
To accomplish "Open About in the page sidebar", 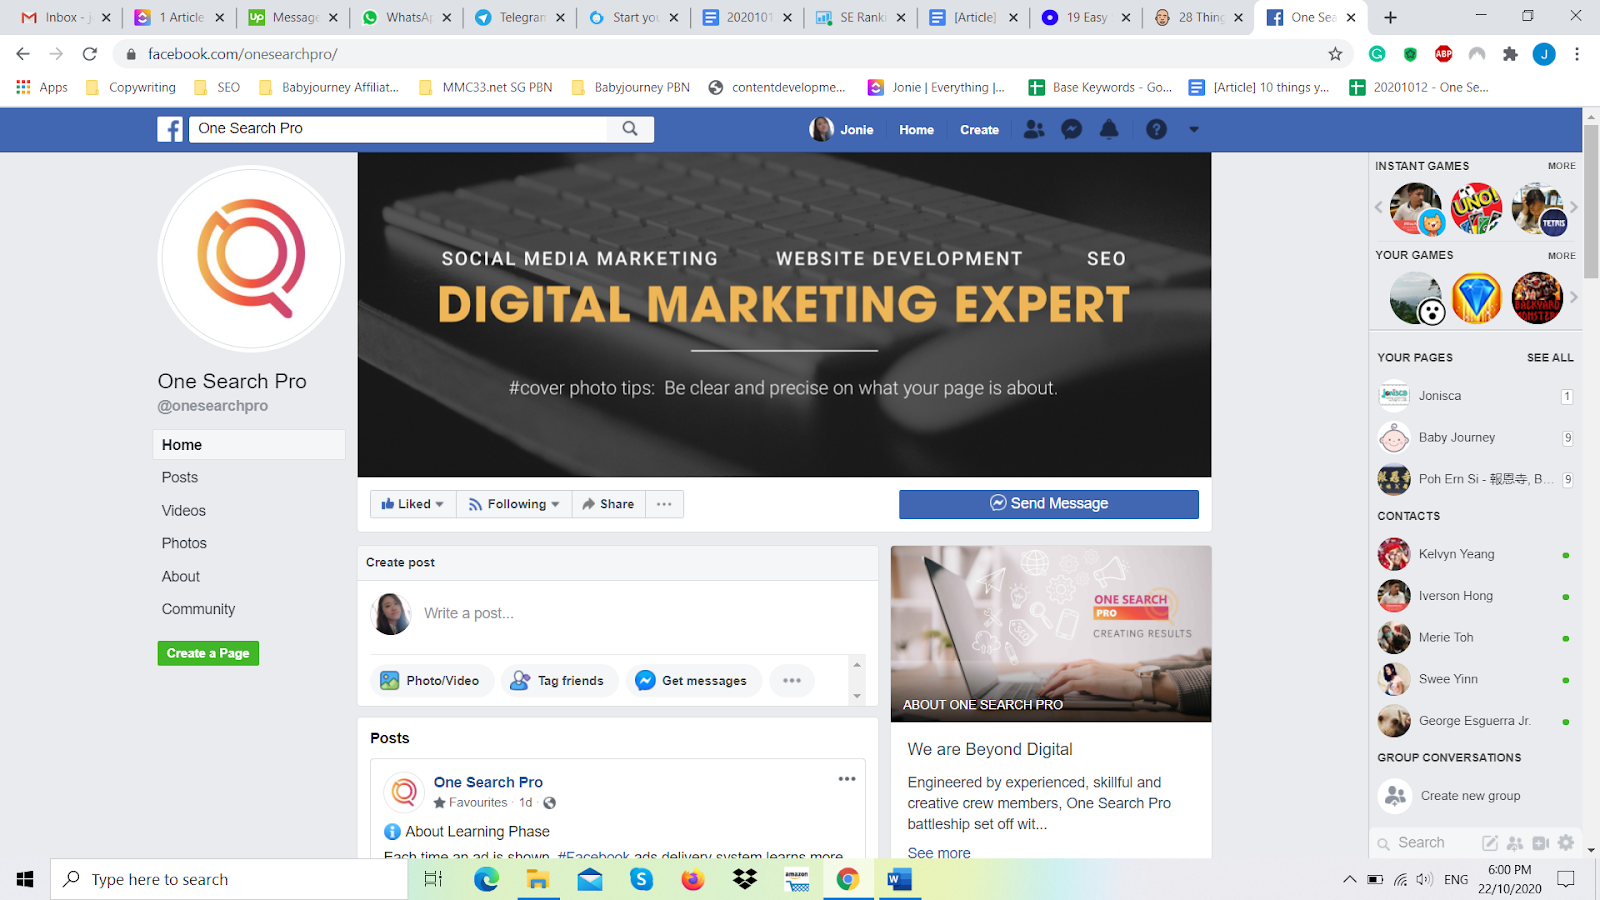I will click(x=181, y=577).
